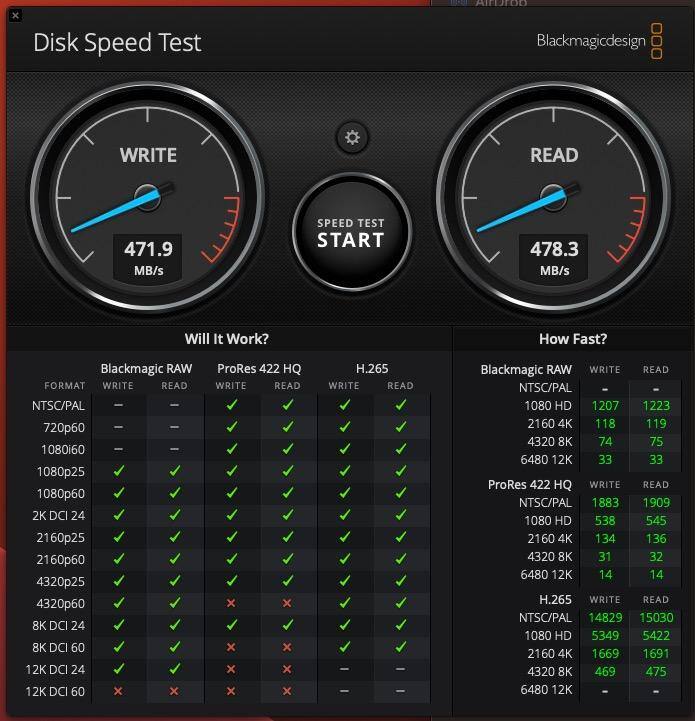Click the ProRes 422 HQ column heading
The image size is (695, 721).
tap(259, 368)
